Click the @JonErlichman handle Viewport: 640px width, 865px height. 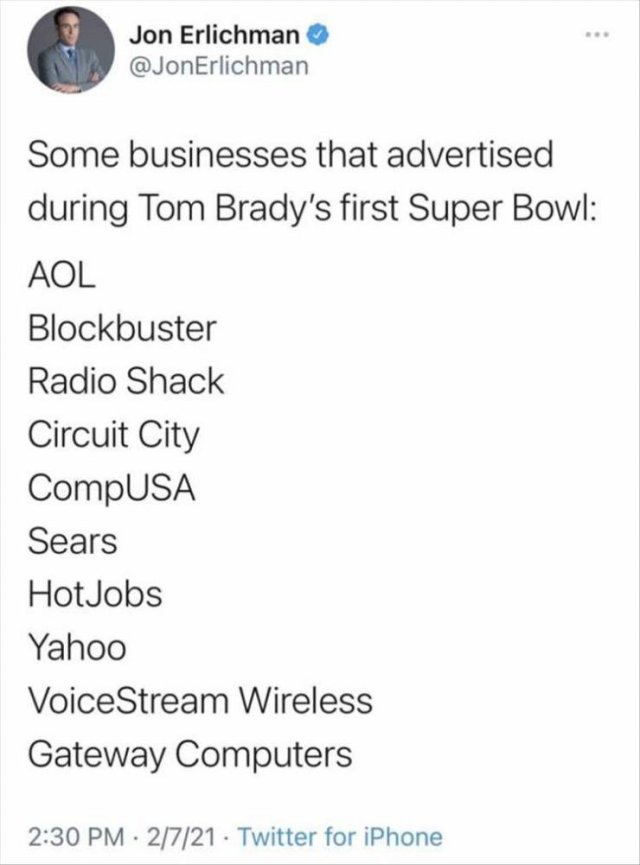pyautogui.click(x=218, y=67)
